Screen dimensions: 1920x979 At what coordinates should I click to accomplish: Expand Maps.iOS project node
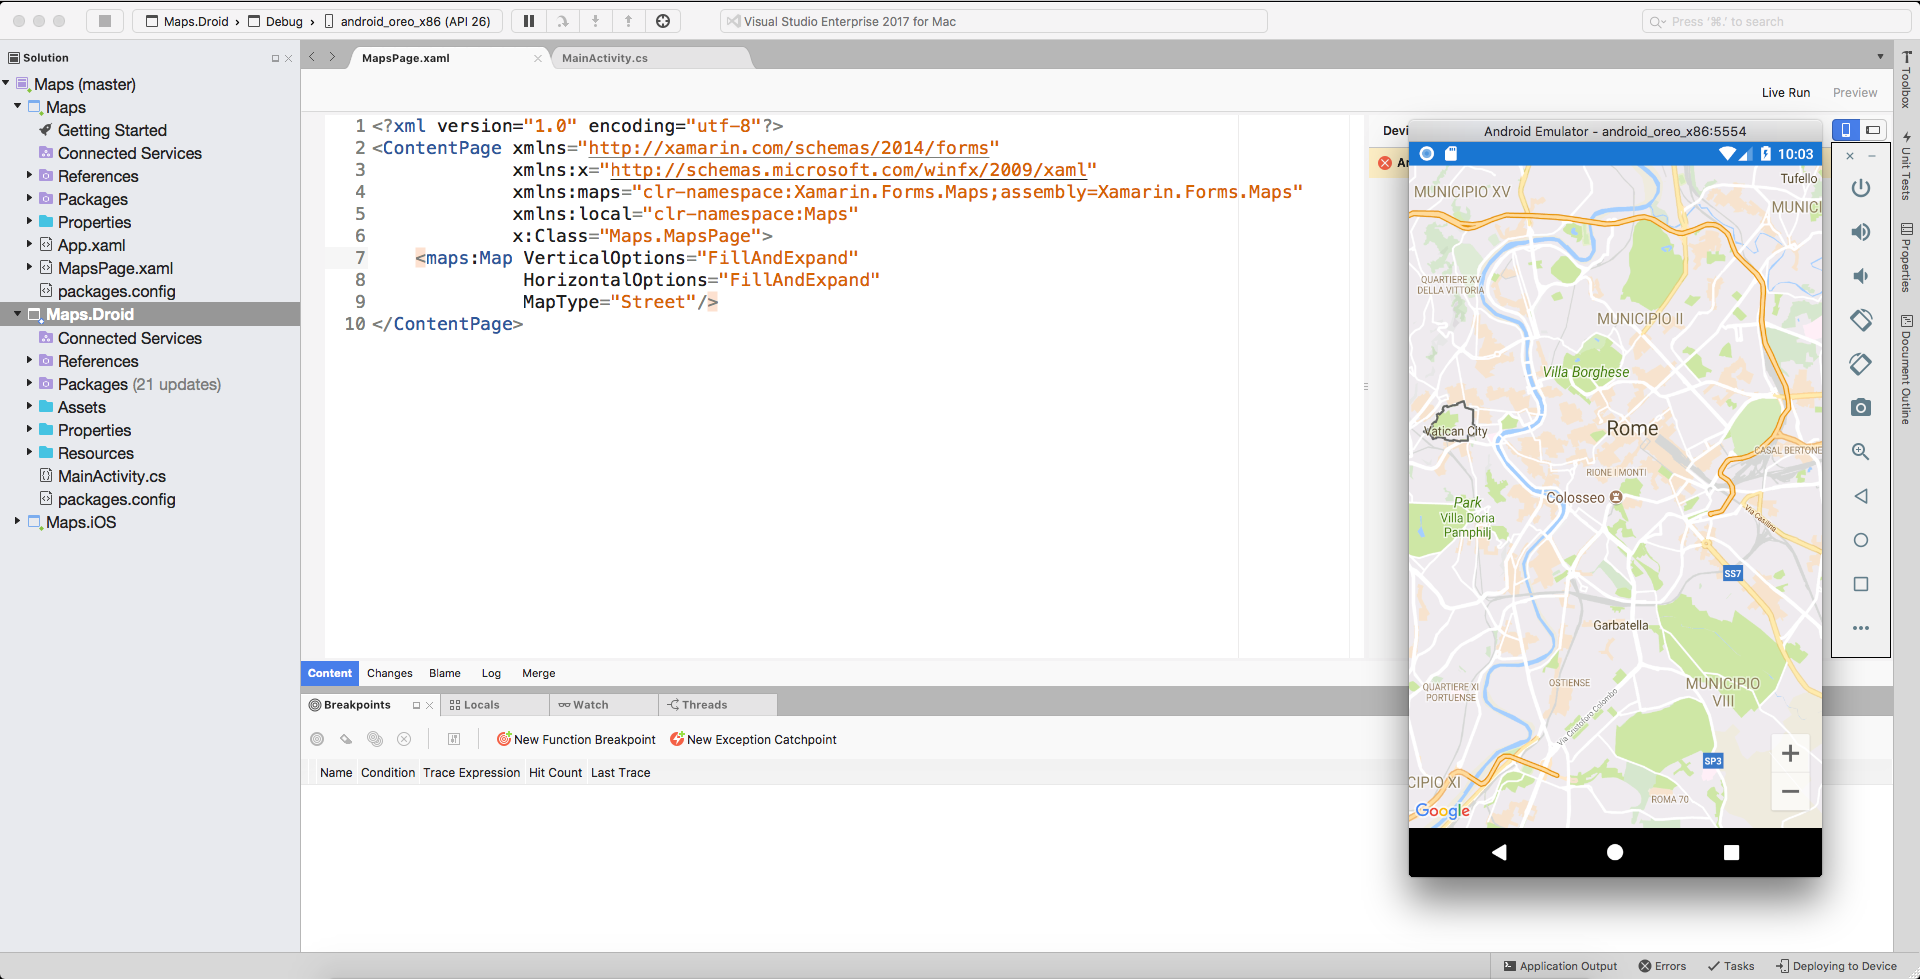pos(17,521)
